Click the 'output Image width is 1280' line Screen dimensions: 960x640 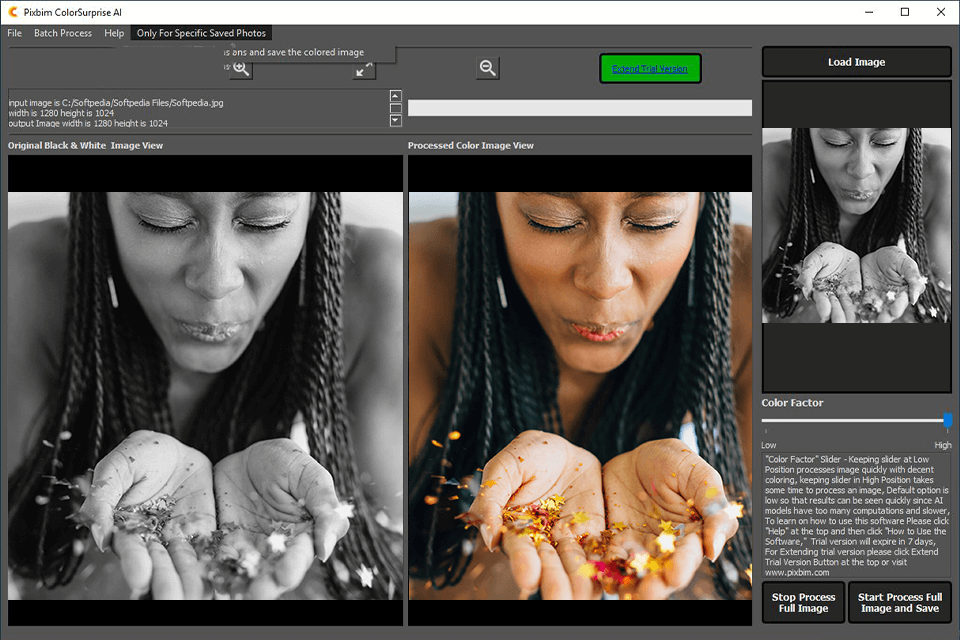click(88, 123)
